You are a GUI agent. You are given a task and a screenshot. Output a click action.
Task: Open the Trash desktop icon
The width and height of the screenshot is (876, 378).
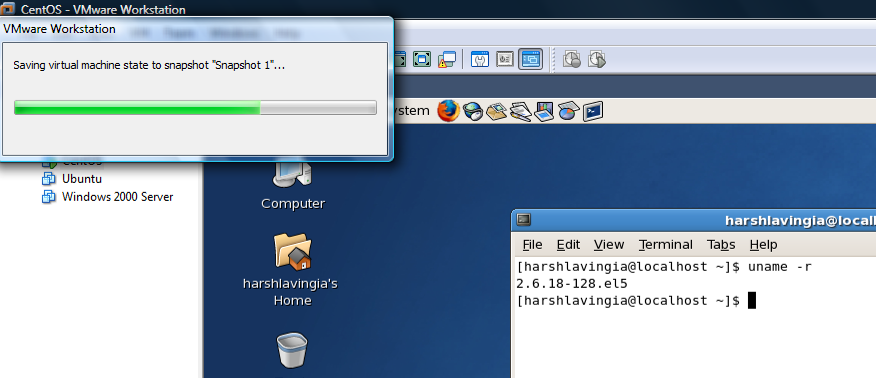pos(292,350)
